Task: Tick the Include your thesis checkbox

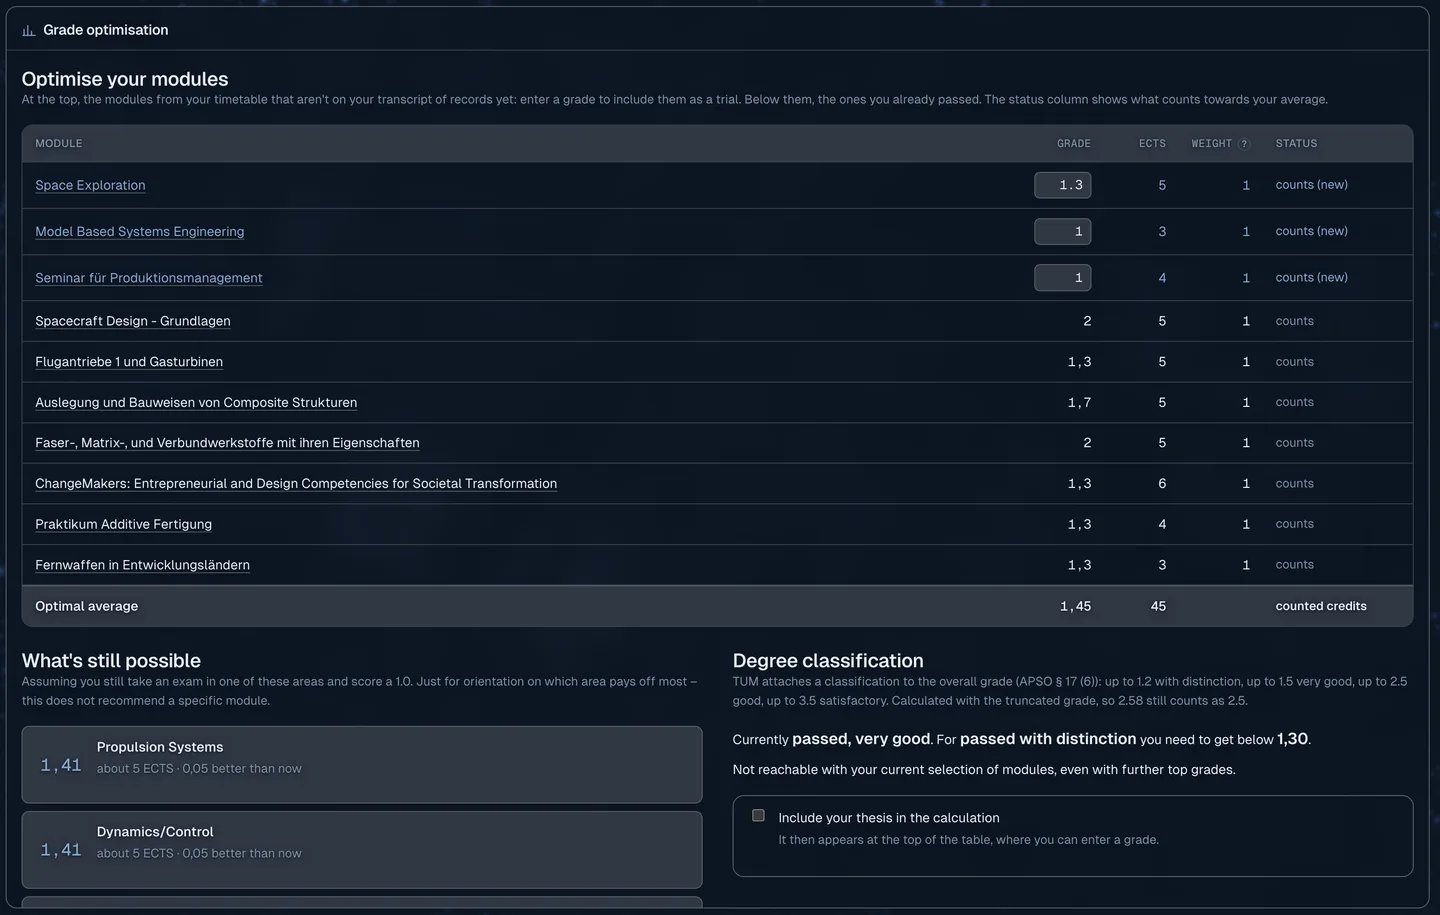Action: [x=758, y=816]
